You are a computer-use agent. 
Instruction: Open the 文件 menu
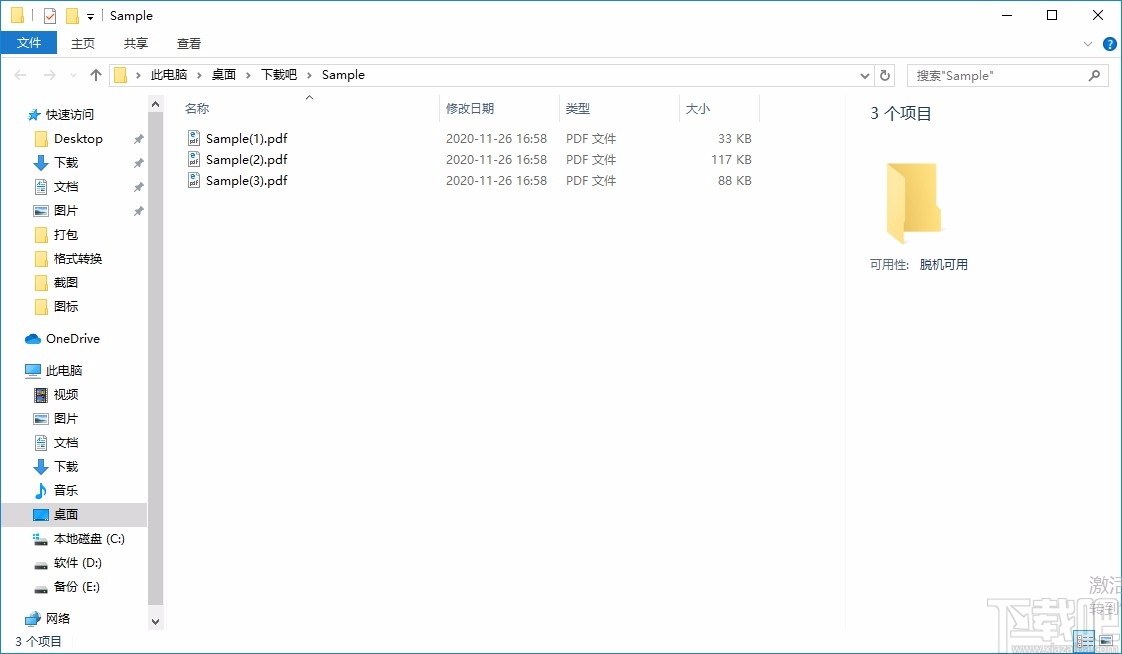pos(29,43)
